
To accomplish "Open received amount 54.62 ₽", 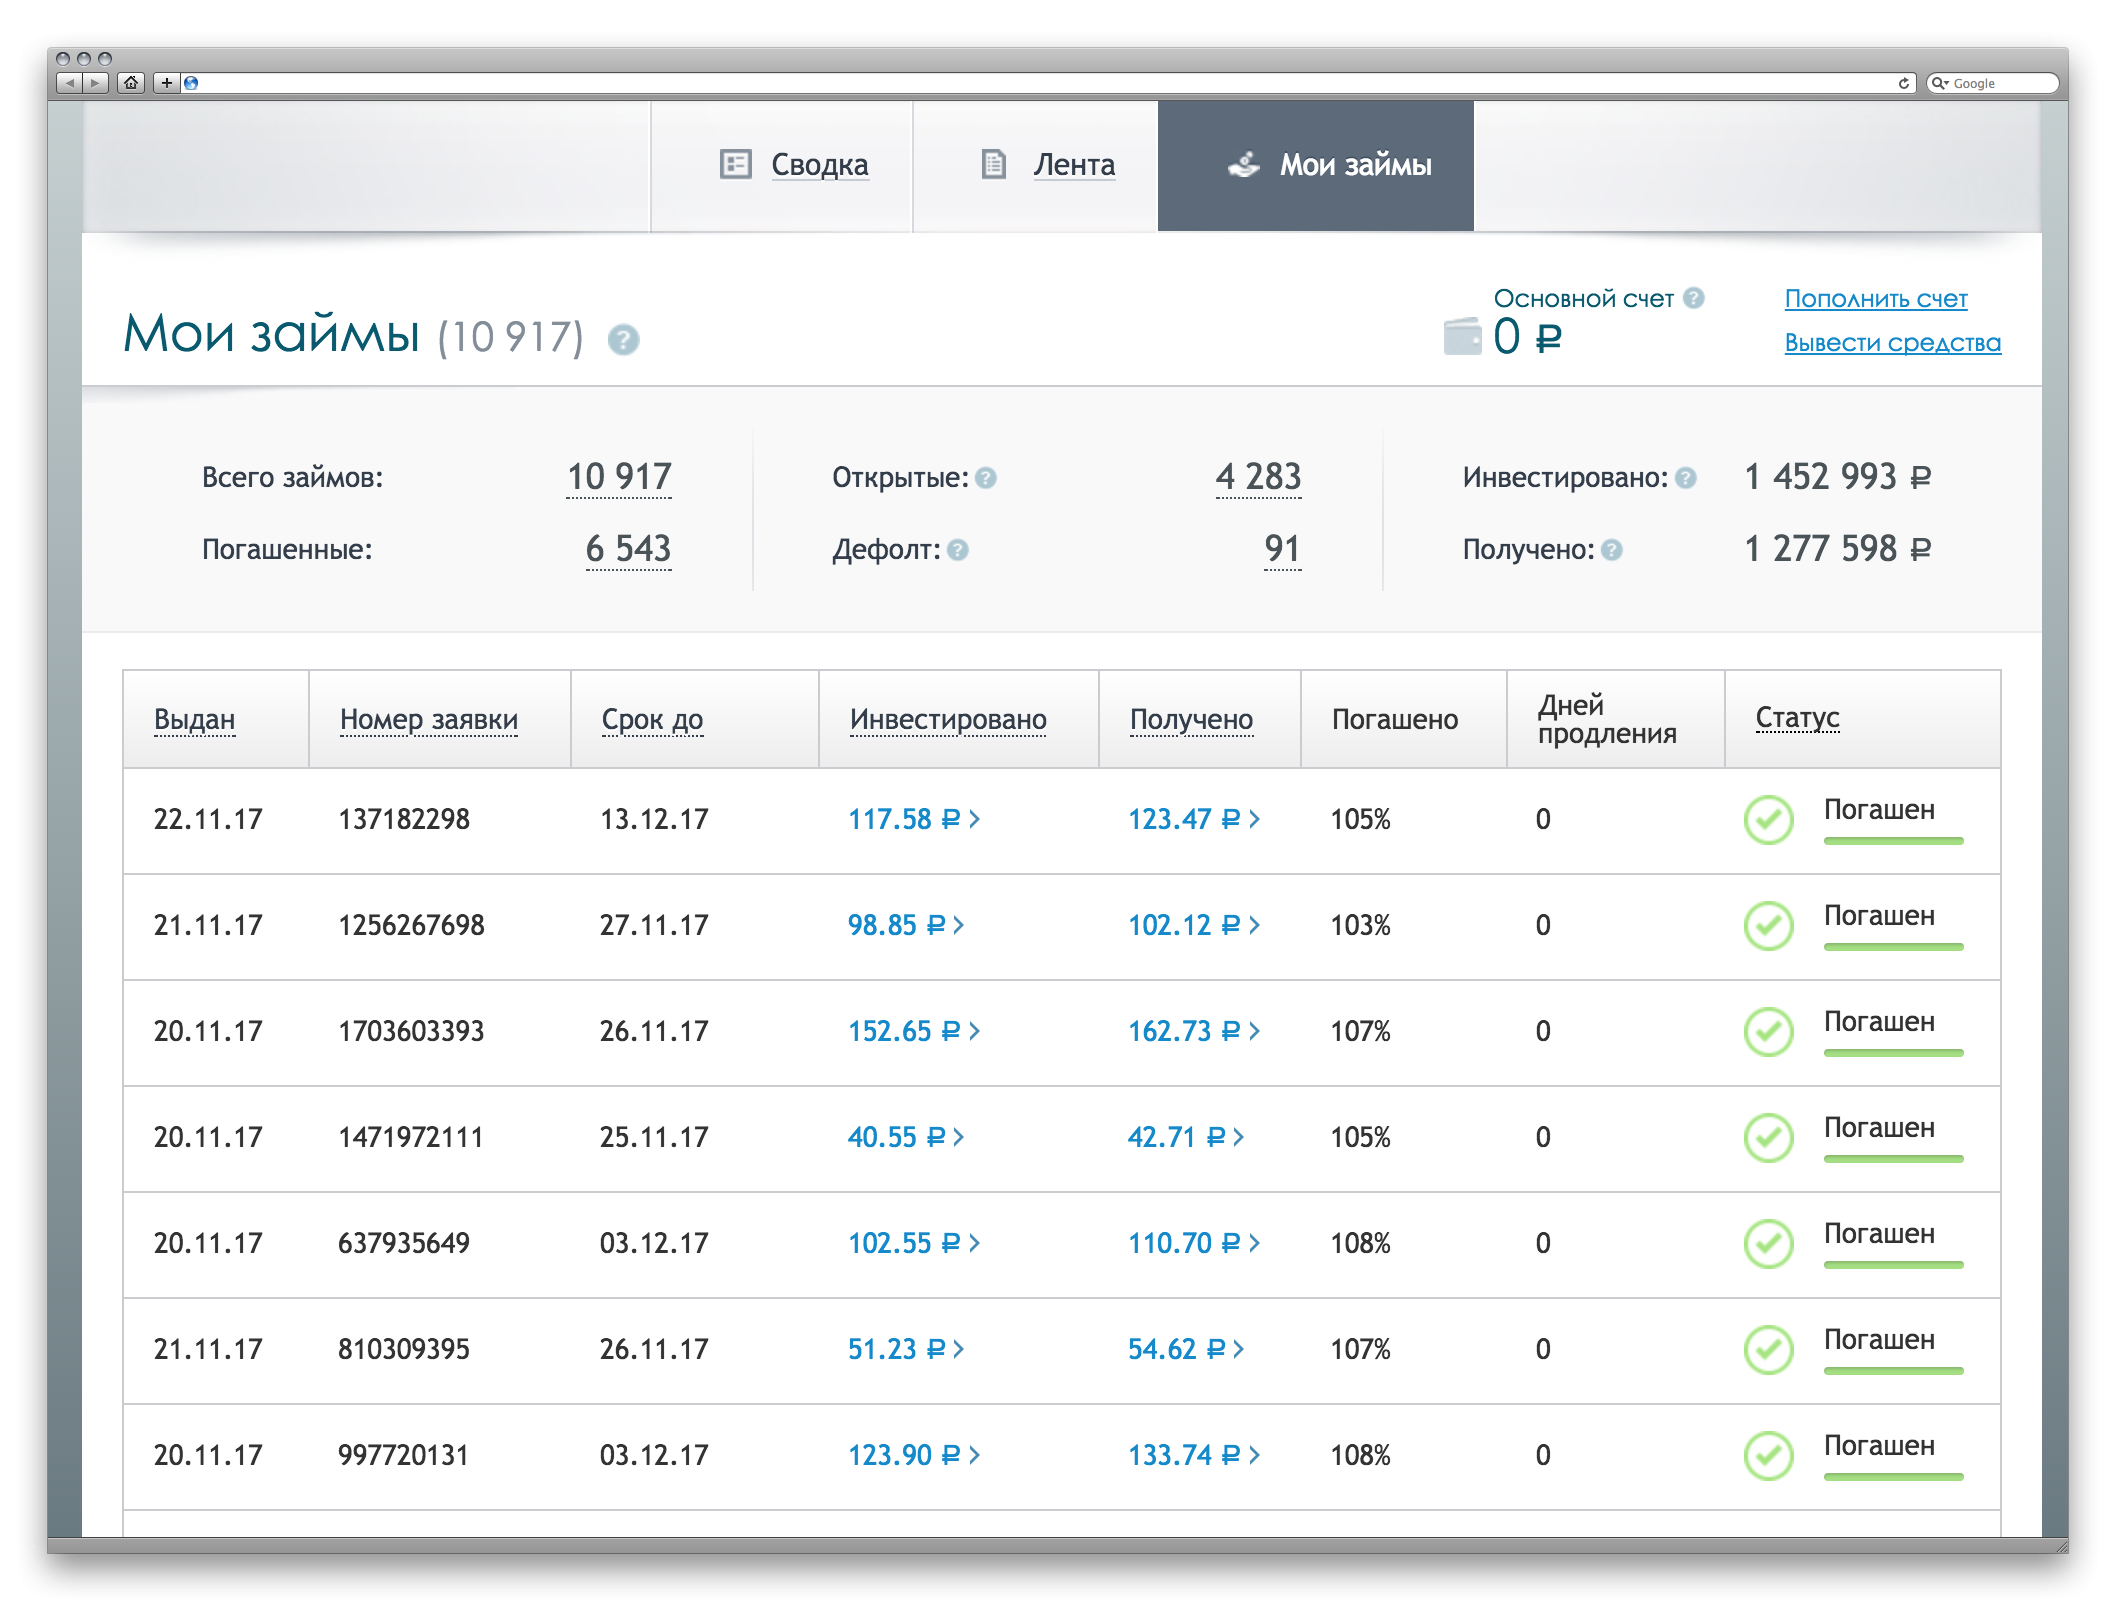I will (x=1185, y=1349).
